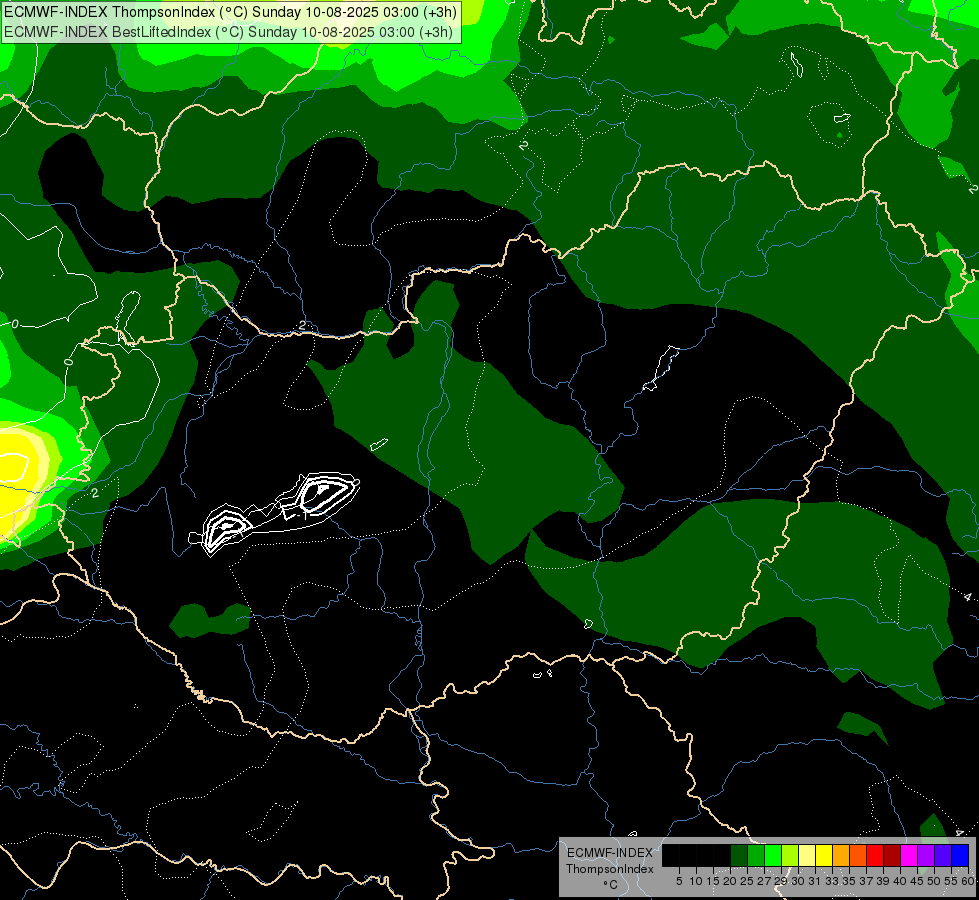Screen dimensions: 979x900
Task: Click the ThompsonIndex title line at top
Action: (230, 12)
